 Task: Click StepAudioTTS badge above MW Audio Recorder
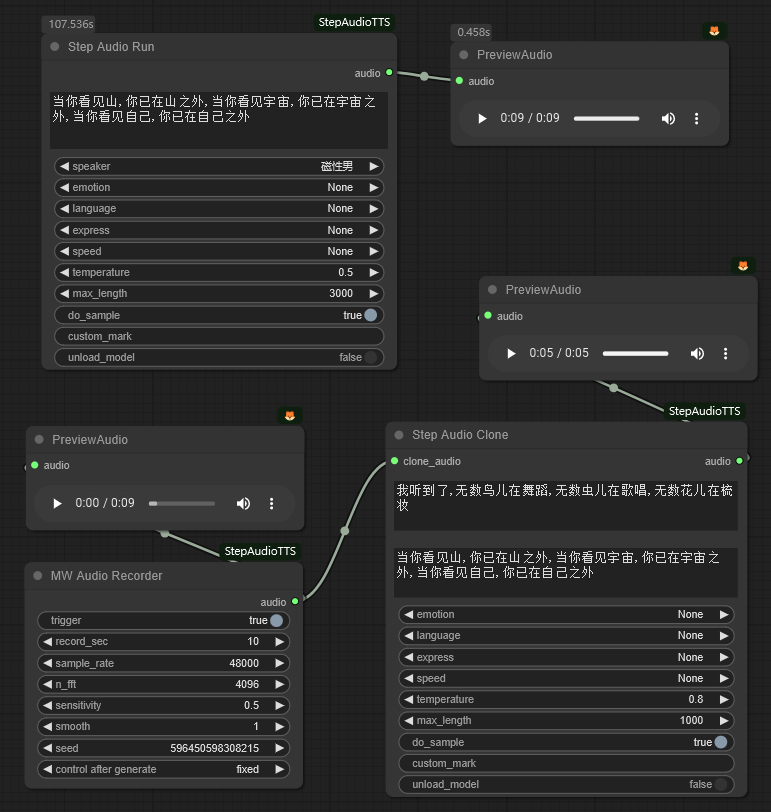(x=260, y=551)
